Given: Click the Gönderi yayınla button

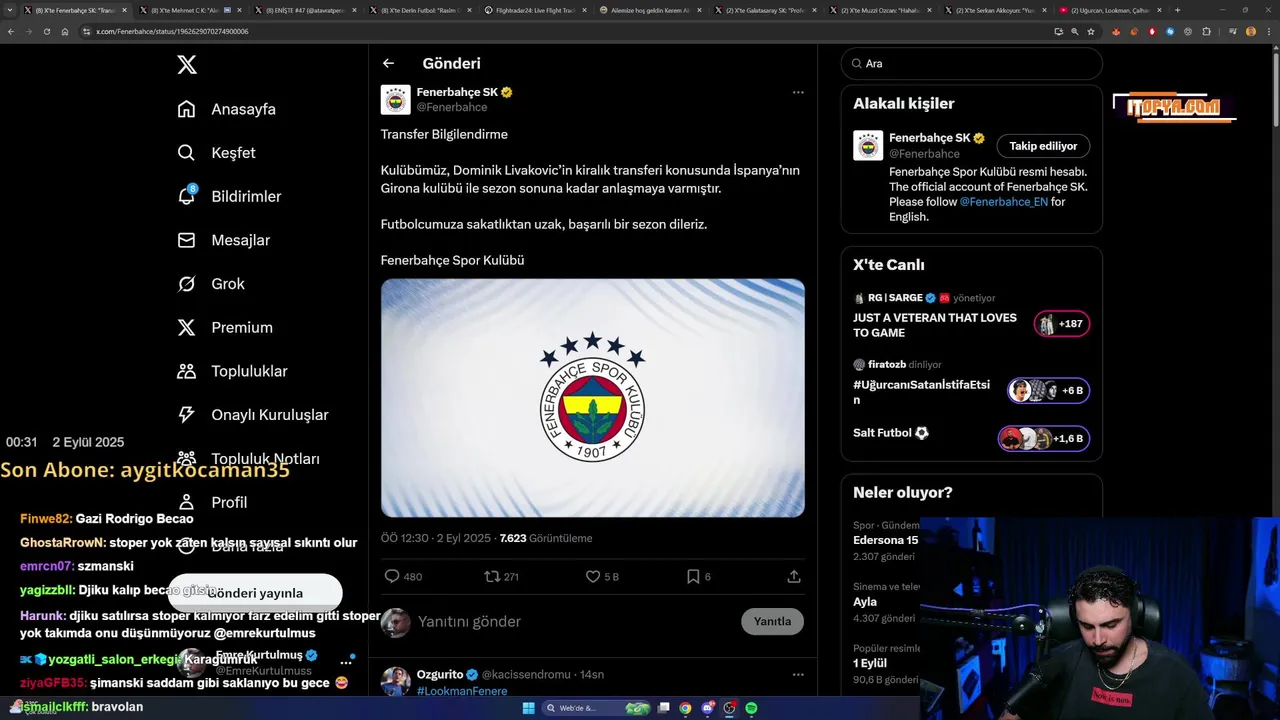Looking at the screenshot, I should click(x=255, y=593).
